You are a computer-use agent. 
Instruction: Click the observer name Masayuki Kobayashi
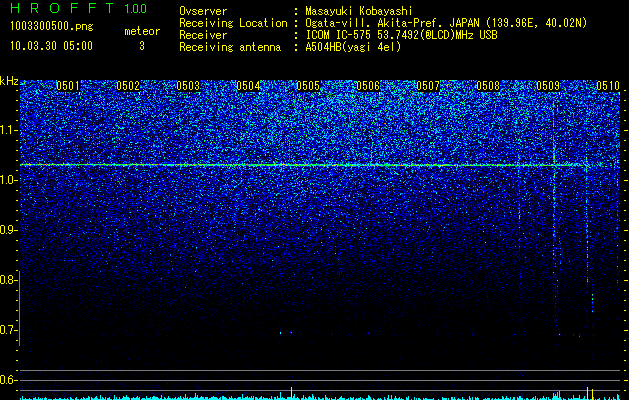click(x=359, y=11)
